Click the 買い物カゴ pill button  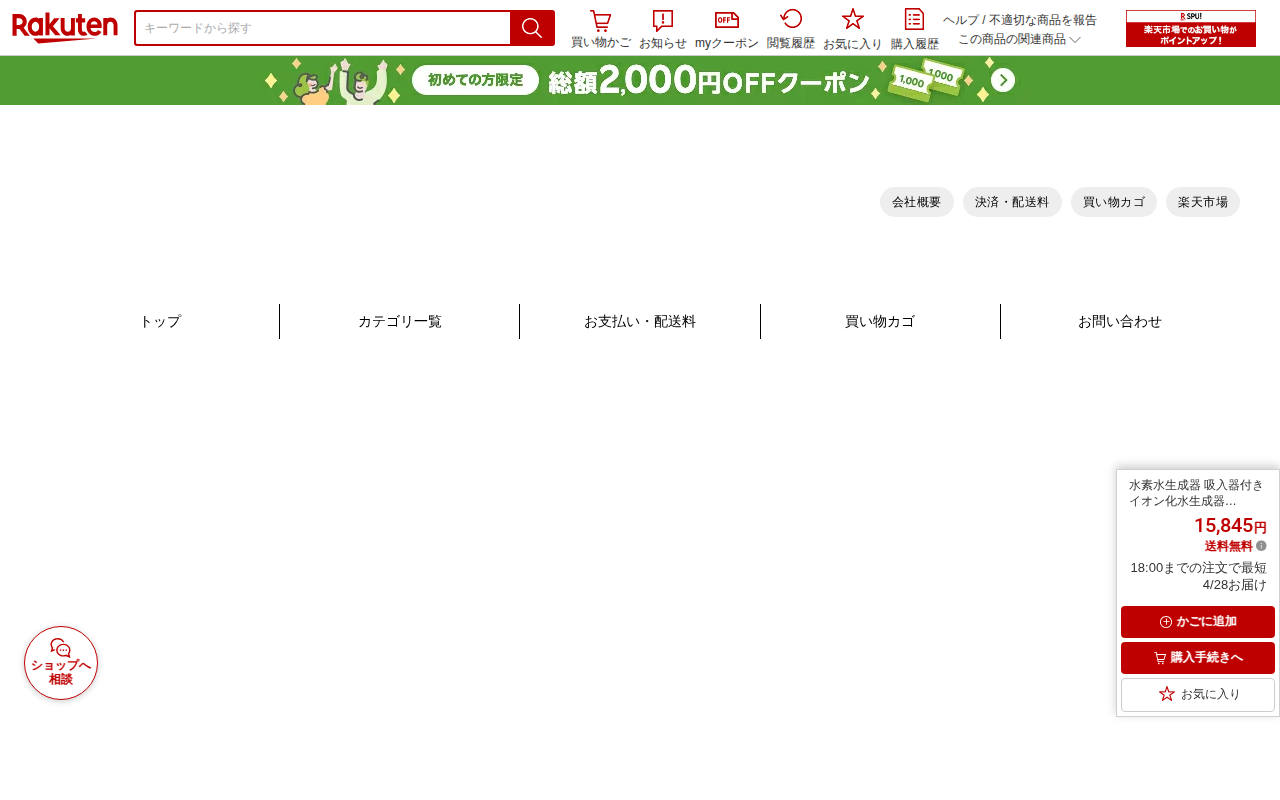click(x=1114, y=202)
